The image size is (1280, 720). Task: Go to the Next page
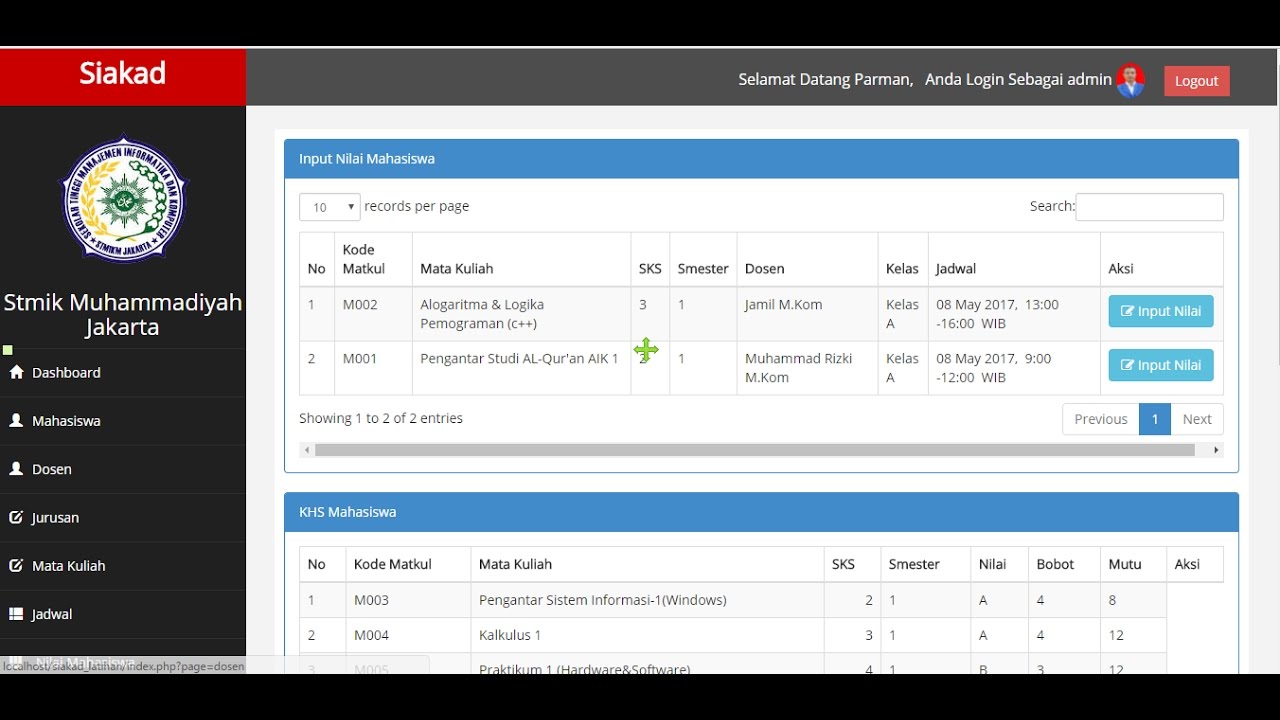click(1196, 419)
